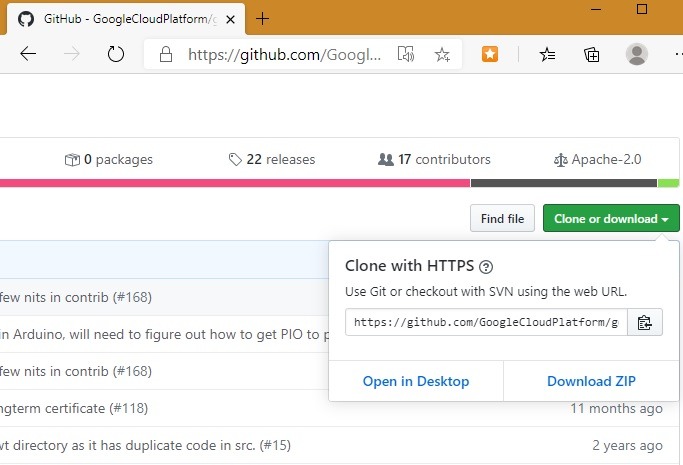The width and height of the screenshot is (683, 465).
Task: Open a new tab with plus icon
Action: click(262, 19)
